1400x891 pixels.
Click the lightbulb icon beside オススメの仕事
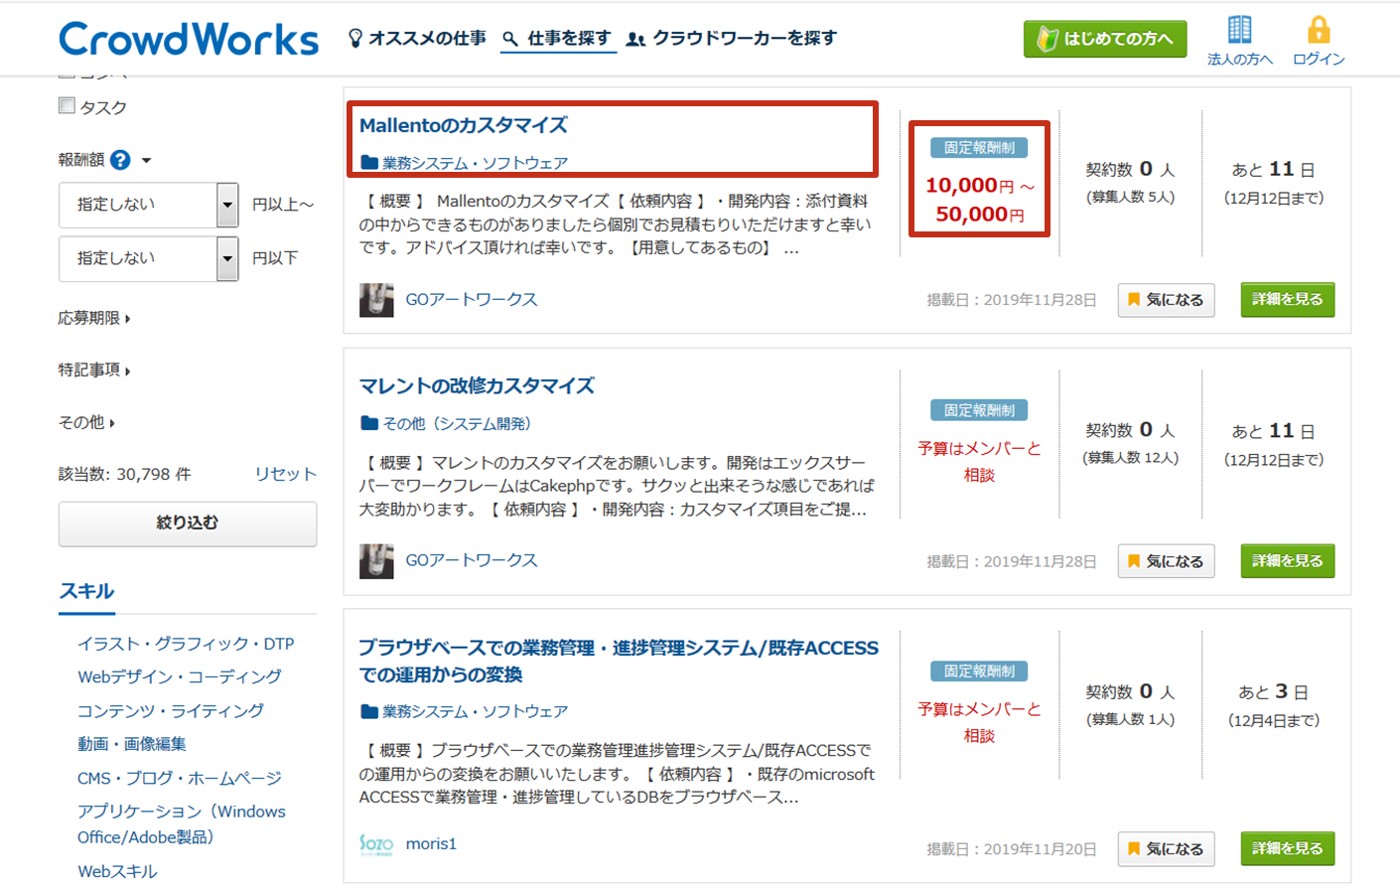tap(354, 39)
